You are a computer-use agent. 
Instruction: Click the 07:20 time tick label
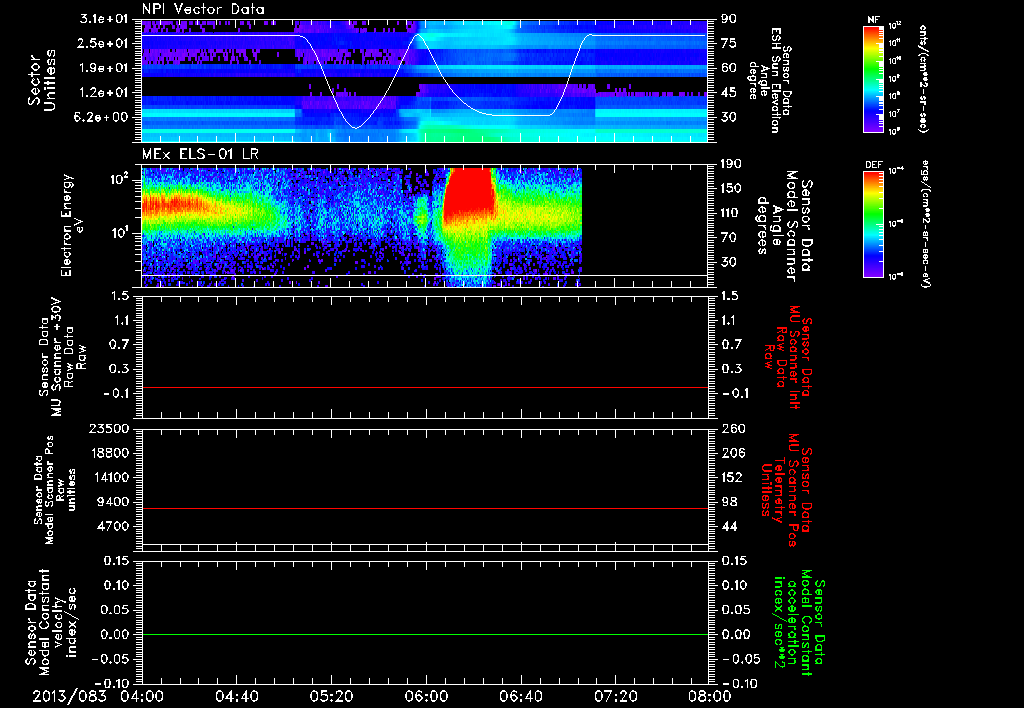pyautogui.click(x=615, y=696)
